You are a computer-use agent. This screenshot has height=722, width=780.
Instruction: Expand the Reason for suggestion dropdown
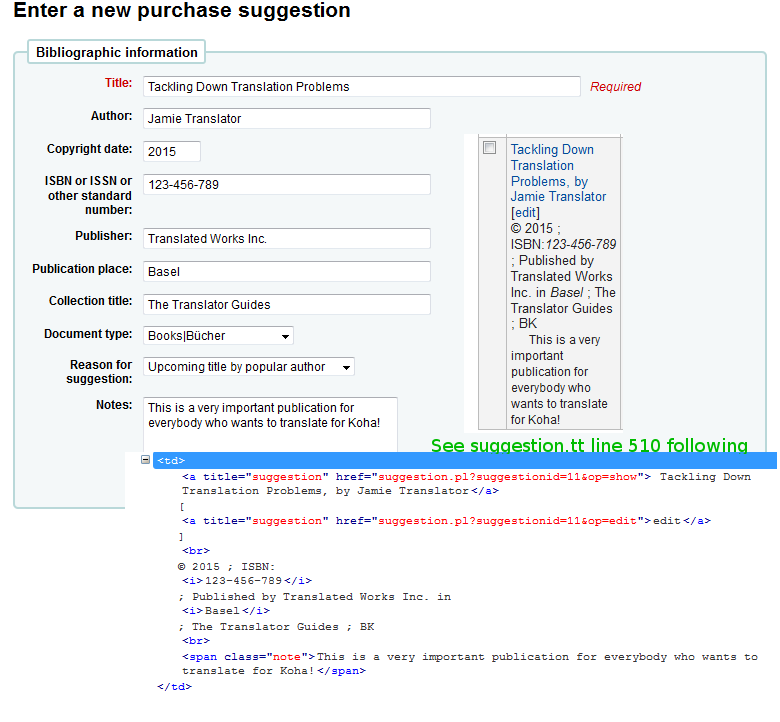[x=248, y=367]
